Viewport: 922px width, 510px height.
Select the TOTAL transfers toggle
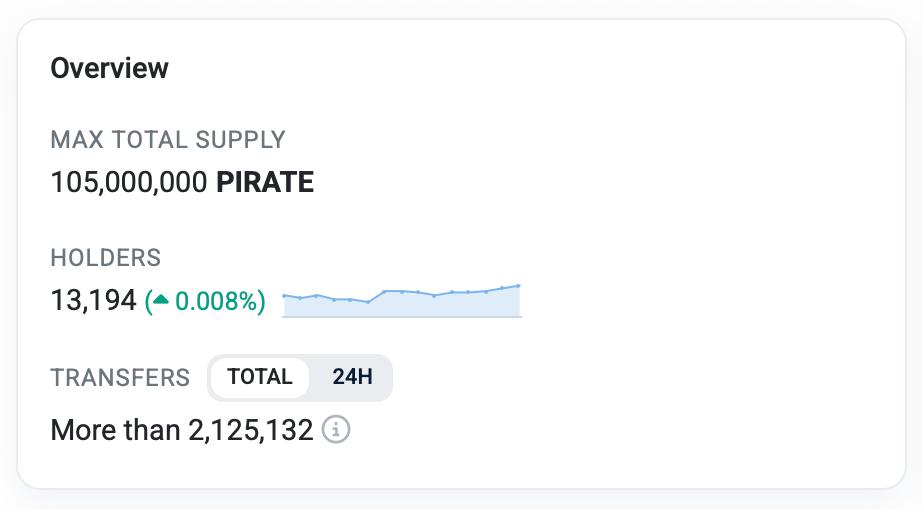260,377
